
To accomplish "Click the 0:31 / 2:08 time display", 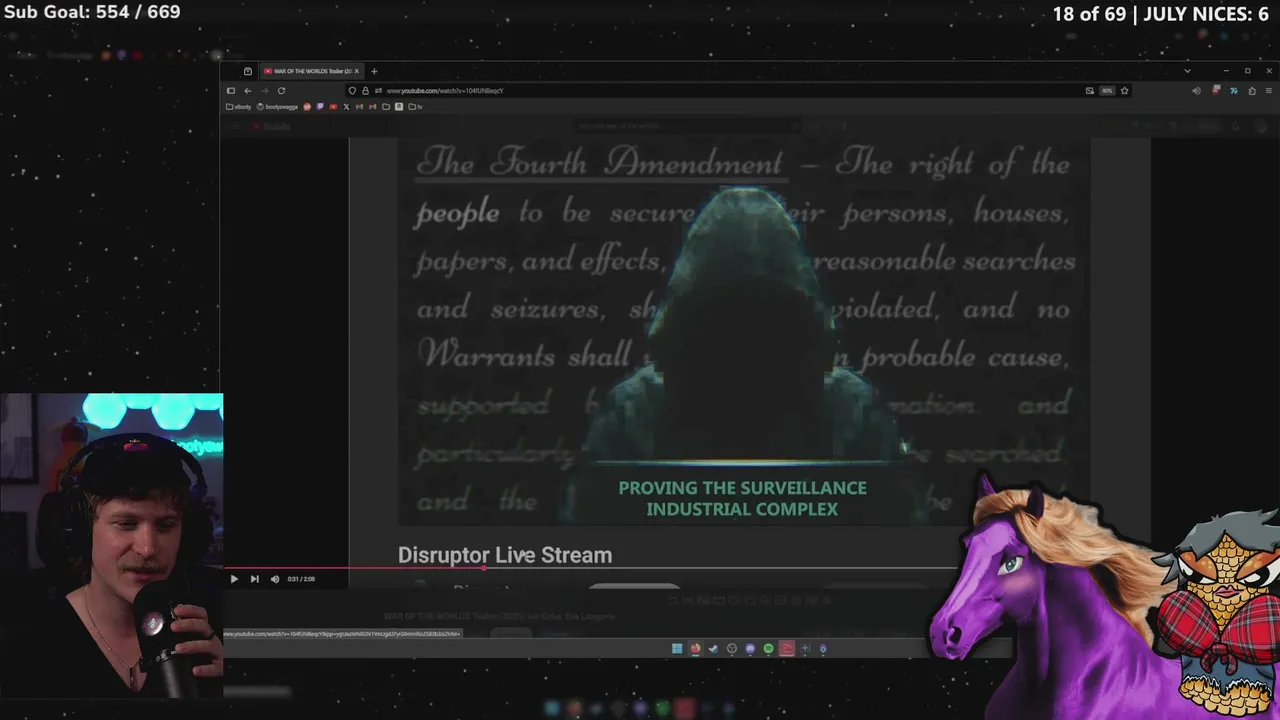I will (x=301, y=579).
